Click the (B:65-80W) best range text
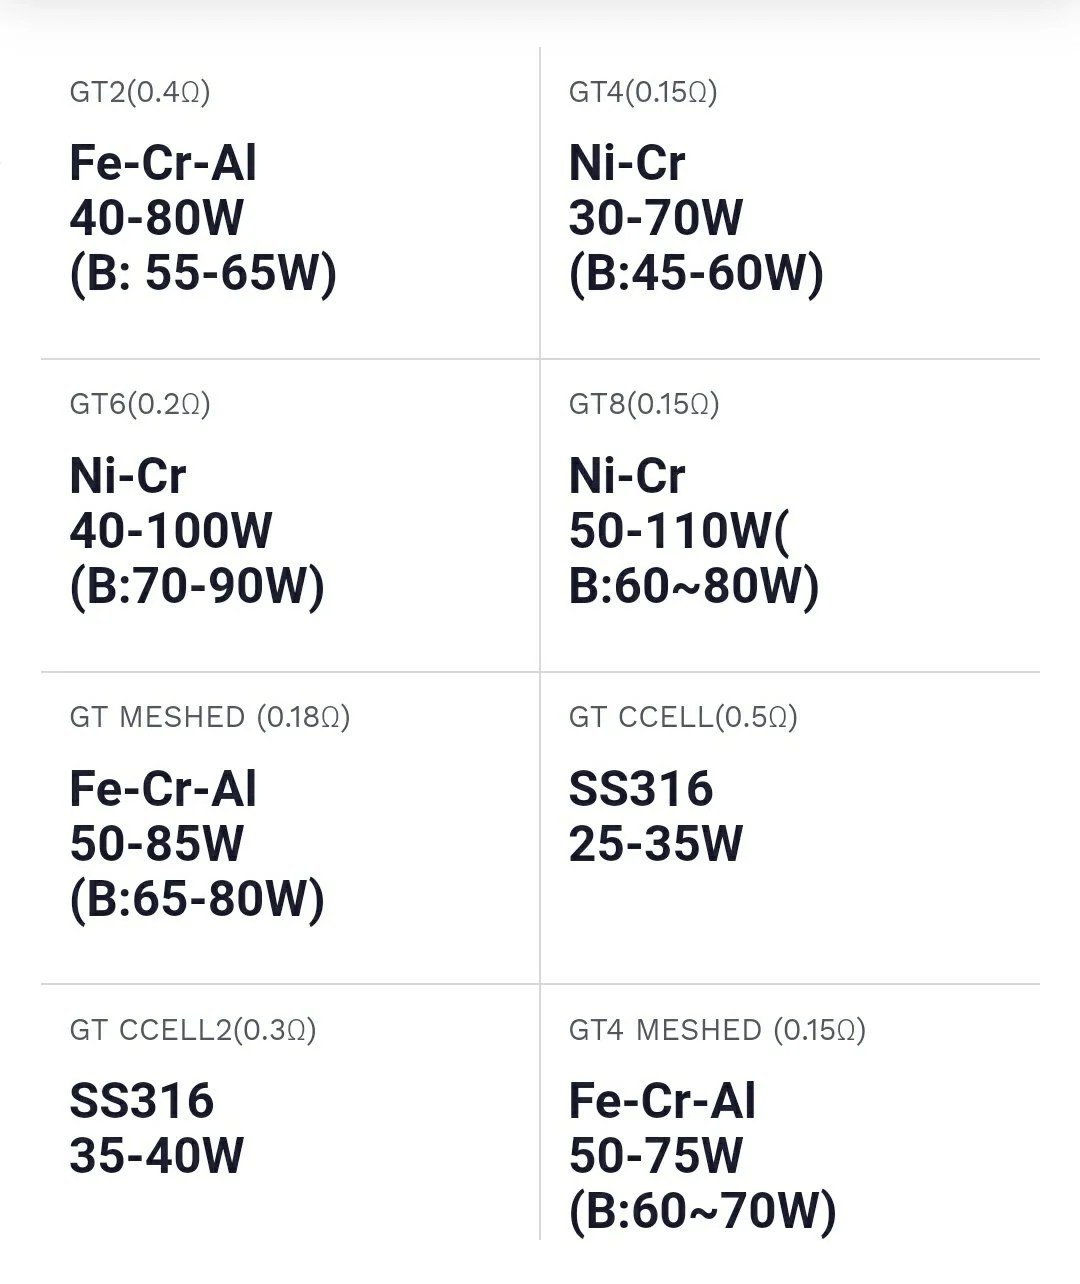The image size is (1080, 1284). 197,899
